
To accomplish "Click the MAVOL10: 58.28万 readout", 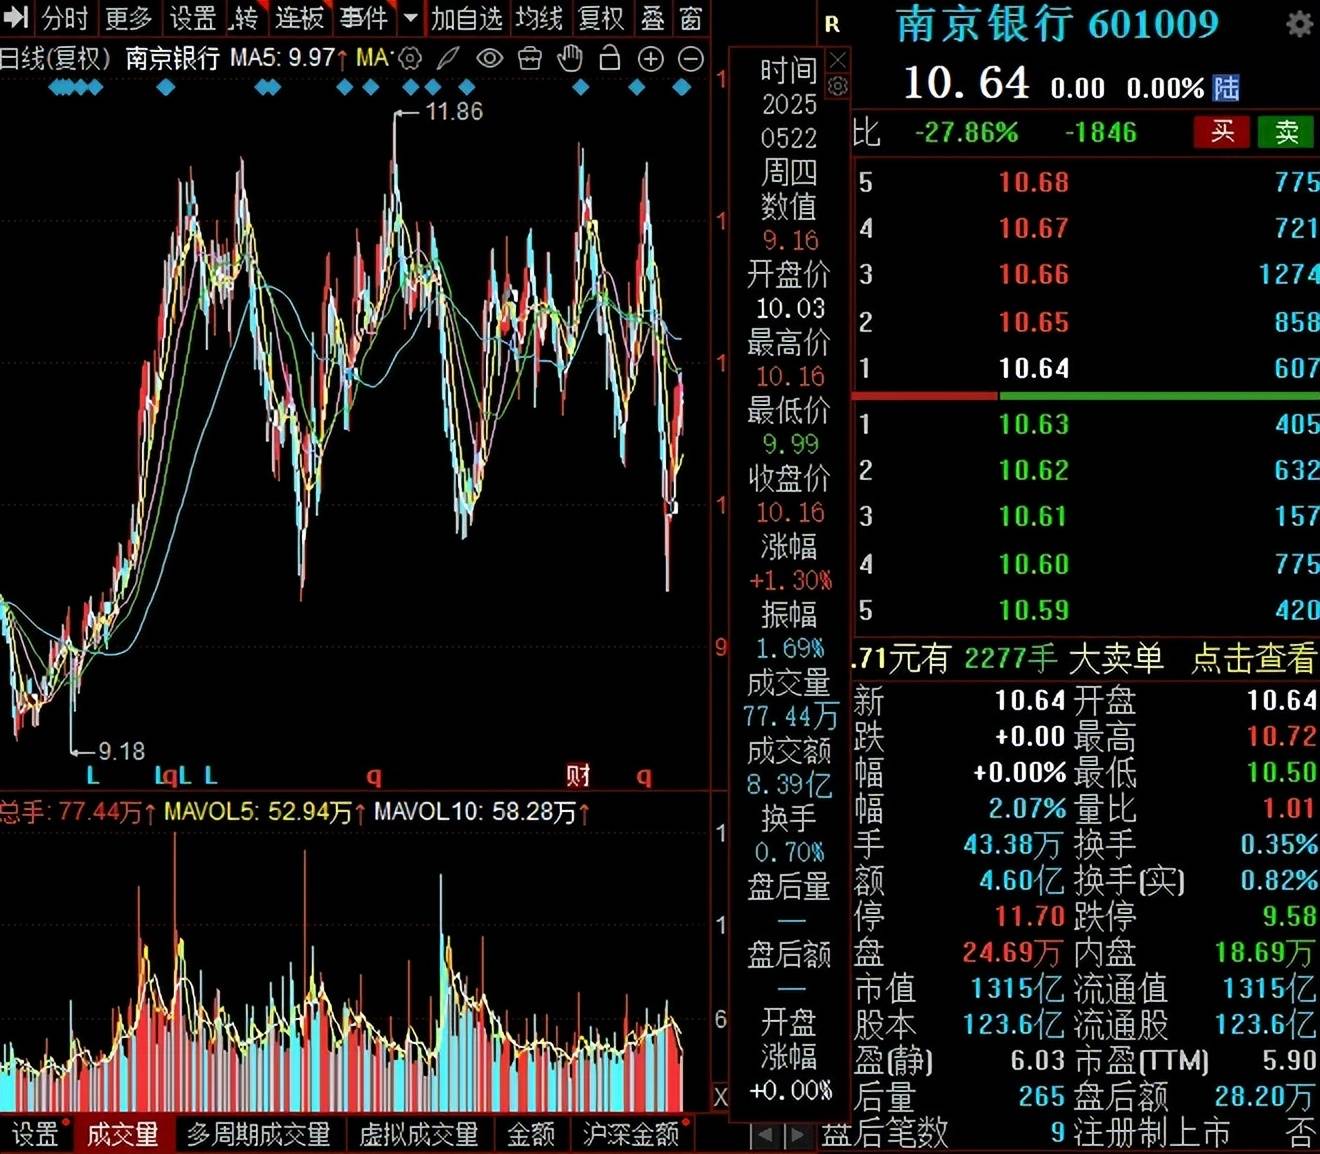I will pyautogui.click(x=482, y=811).
